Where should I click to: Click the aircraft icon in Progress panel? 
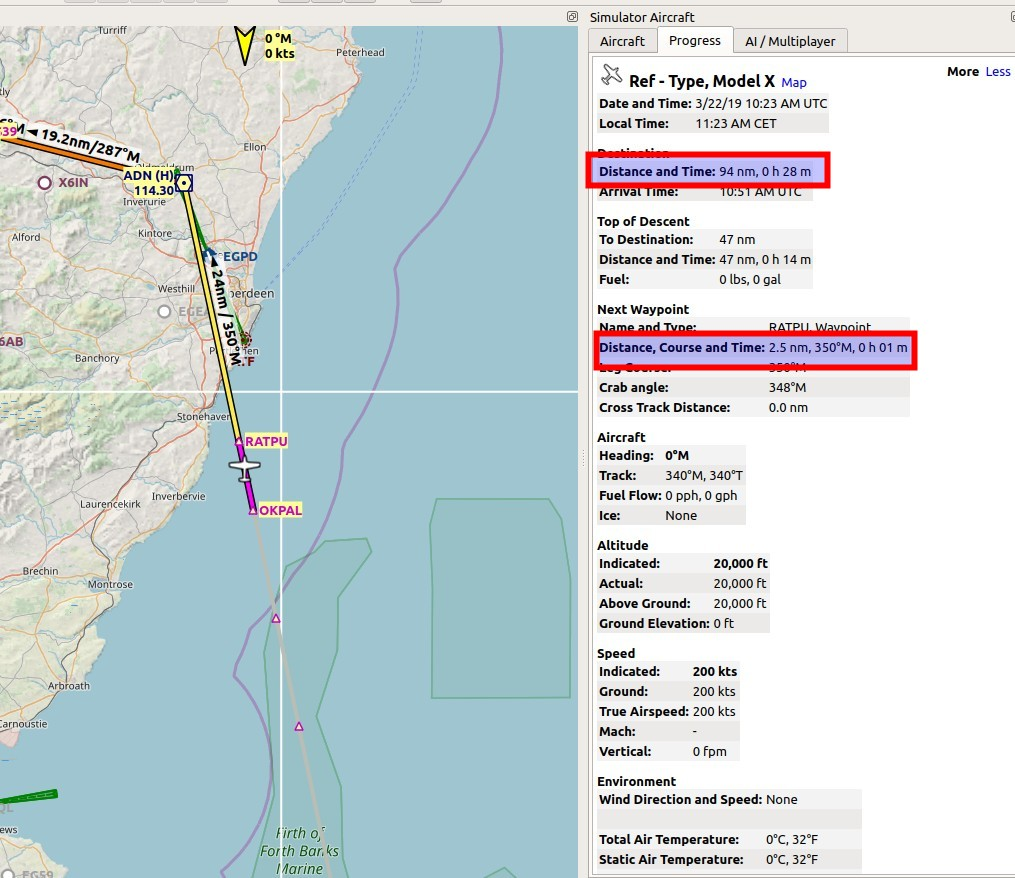[611, 75]
